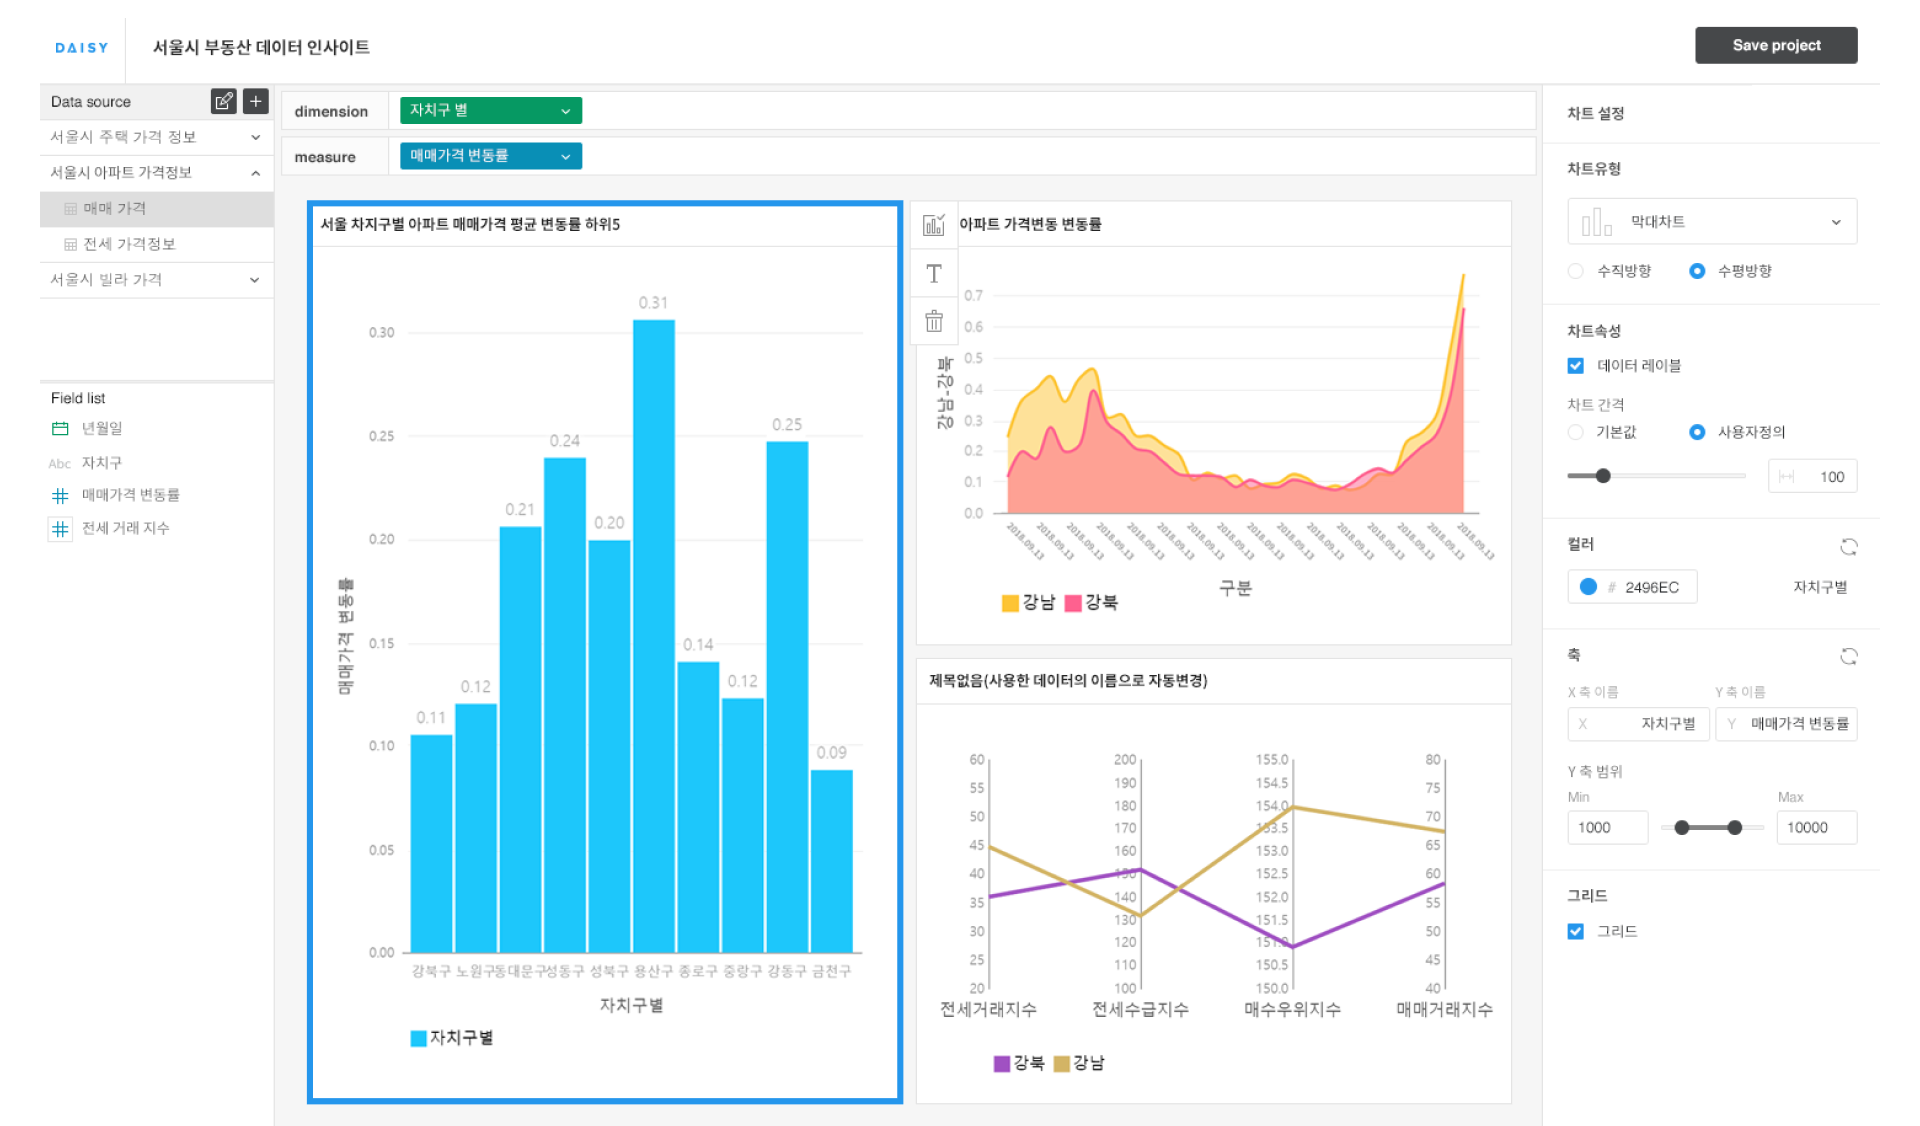
Task: Select 매매 가격 table item
Action: pos(115,208)
